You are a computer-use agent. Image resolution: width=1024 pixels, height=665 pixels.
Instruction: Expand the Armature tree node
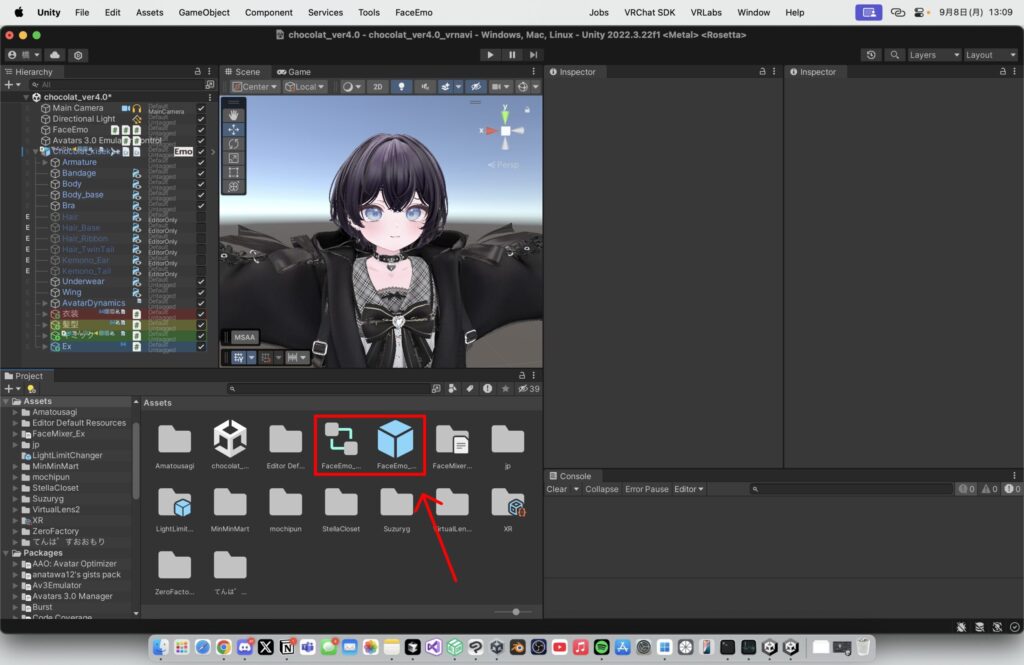pos(45,162)
